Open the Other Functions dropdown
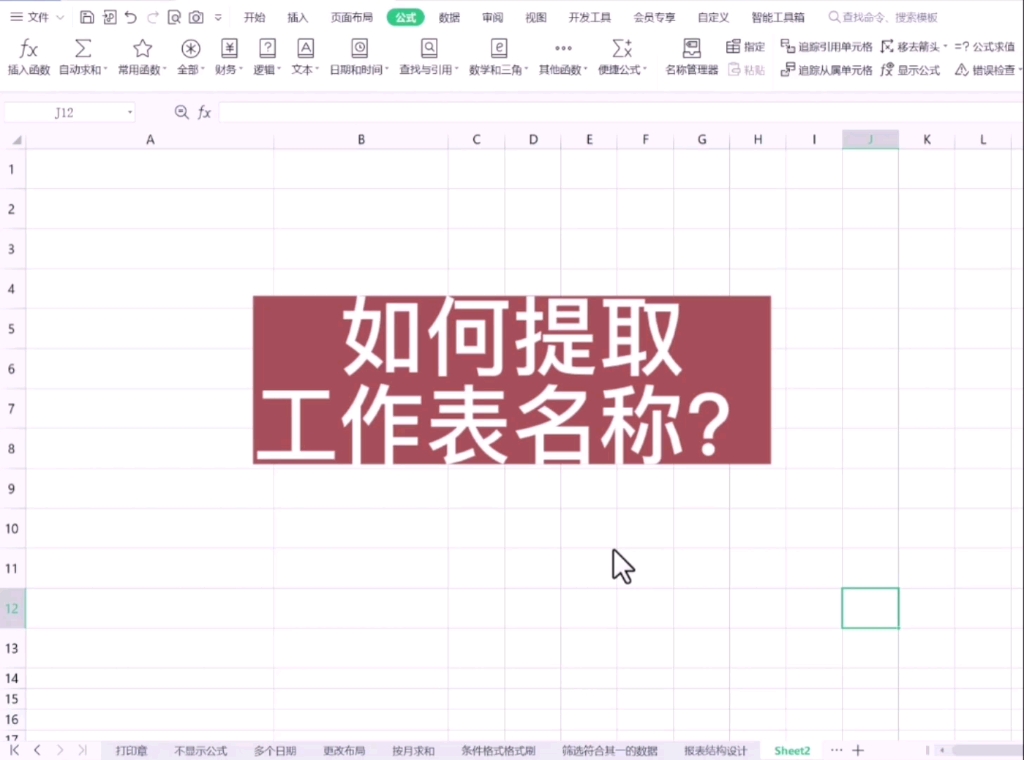The width and height of the screenshot is (1024, 760). [563, 55]
